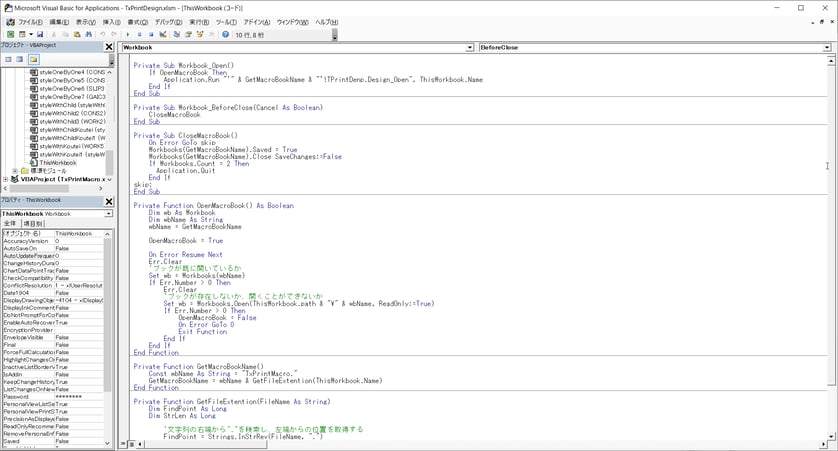Click the Run macro play icon

pyautogui.click(x=127, y=34)
